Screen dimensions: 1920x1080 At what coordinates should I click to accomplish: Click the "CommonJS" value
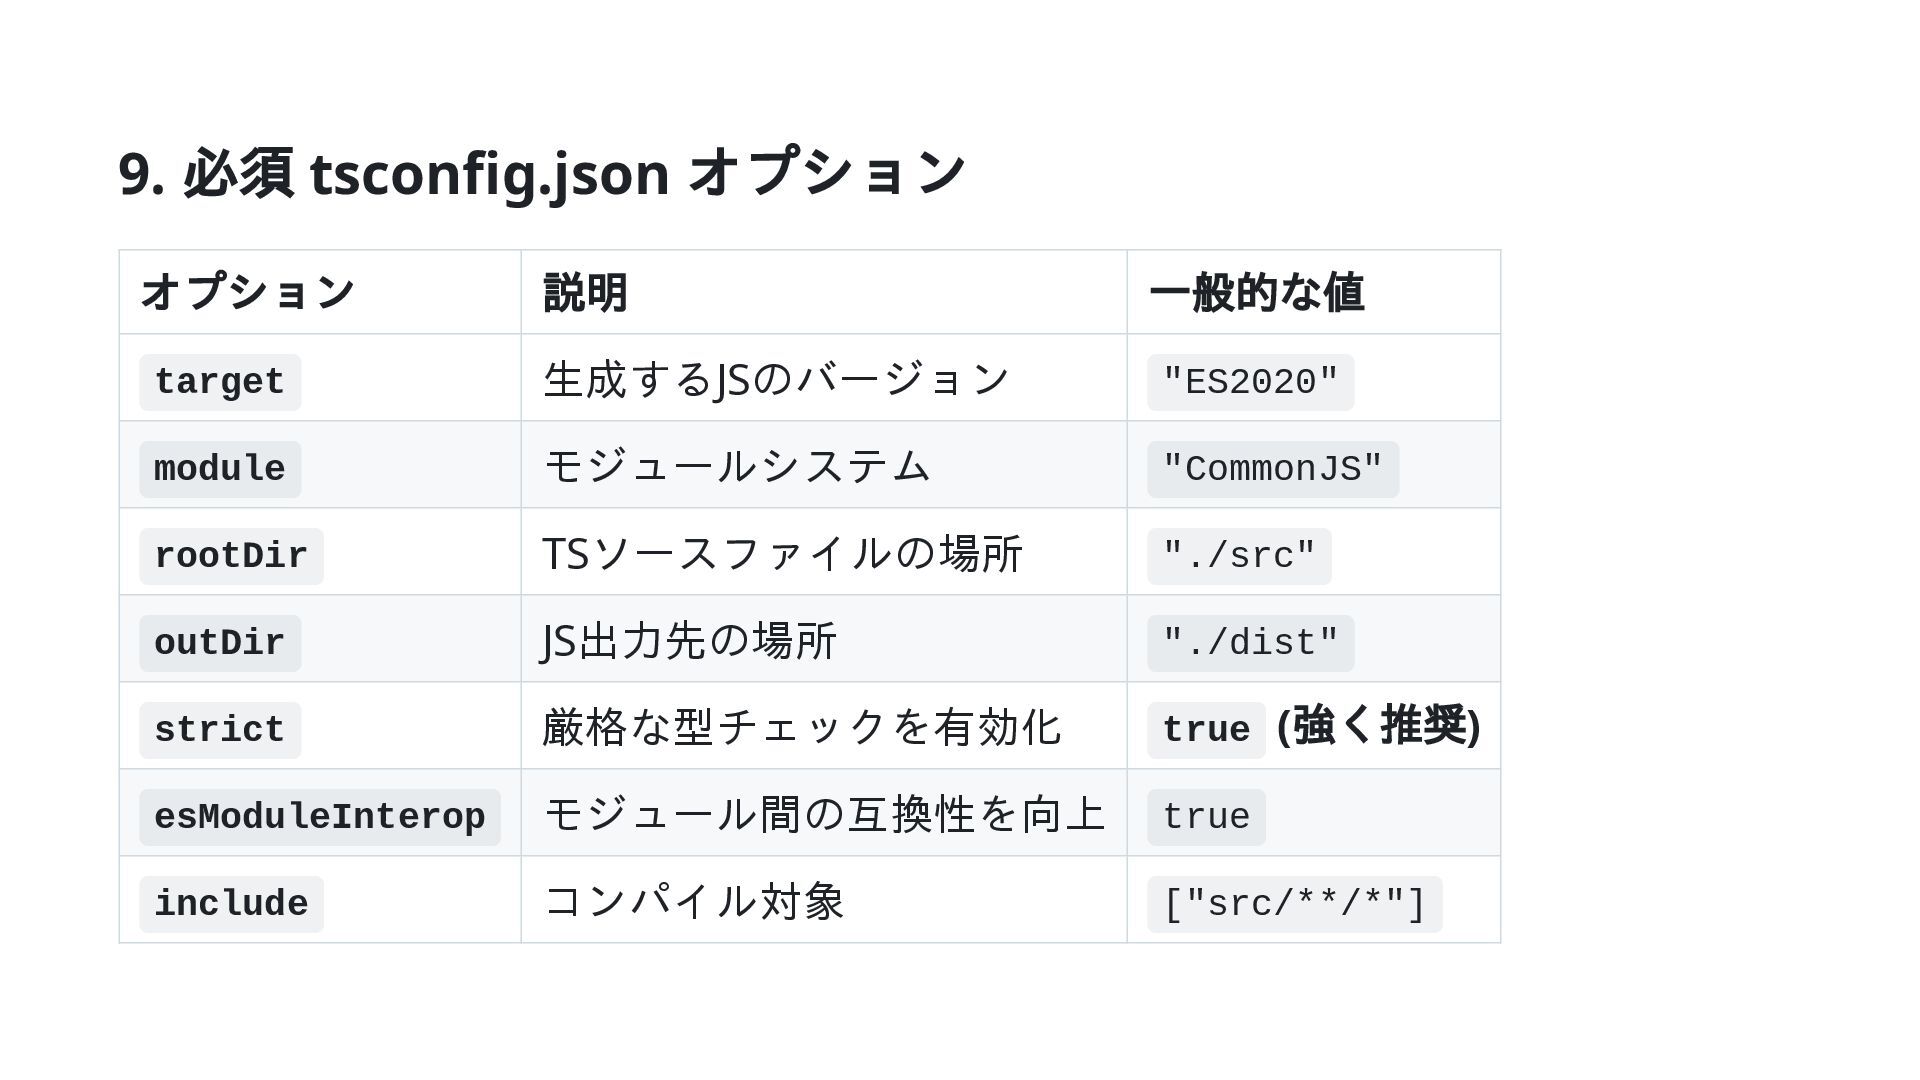(1272, 469)
